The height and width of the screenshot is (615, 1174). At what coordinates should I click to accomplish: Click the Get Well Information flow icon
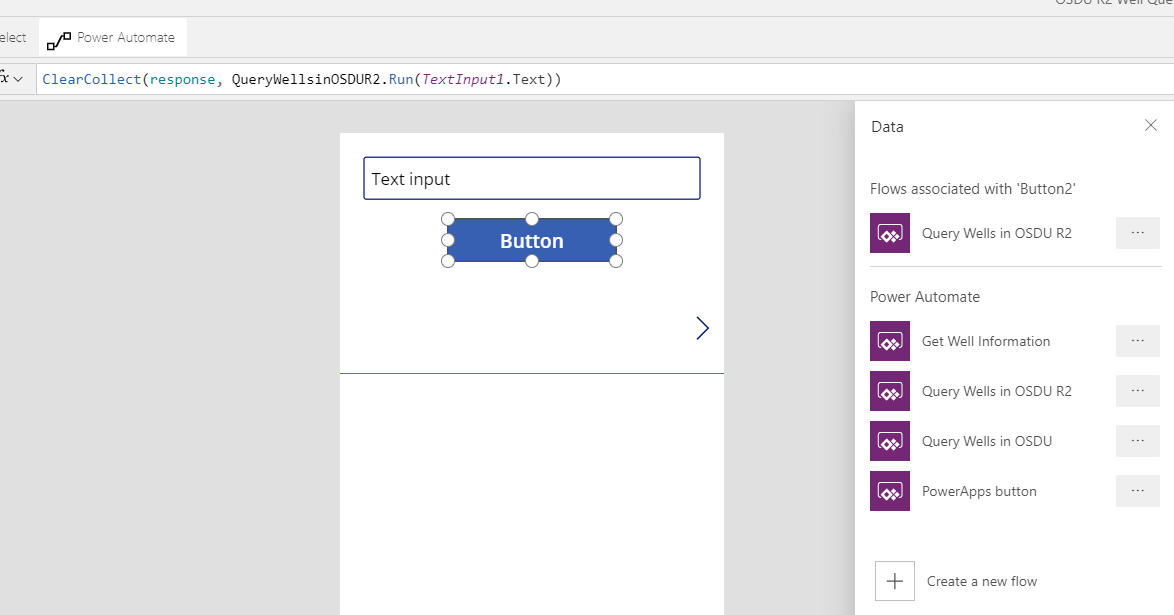coord(889,341)
